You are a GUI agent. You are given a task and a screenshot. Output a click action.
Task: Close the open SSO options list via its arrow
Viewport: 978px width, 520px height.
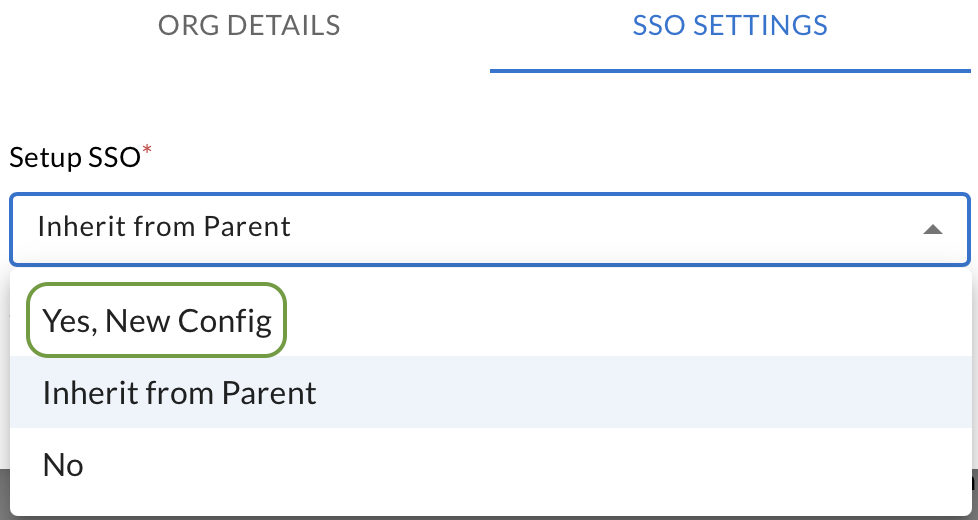(x=932, y=229)
